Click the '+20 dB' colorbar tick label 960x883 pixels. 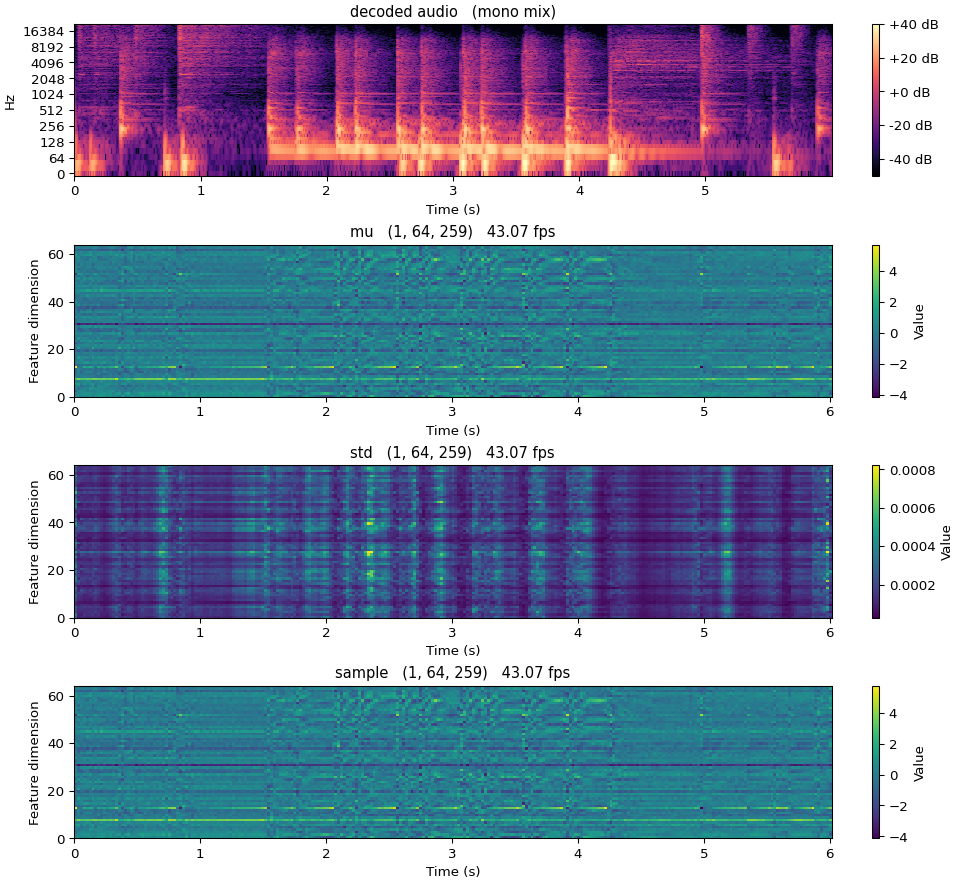(913, 59)
